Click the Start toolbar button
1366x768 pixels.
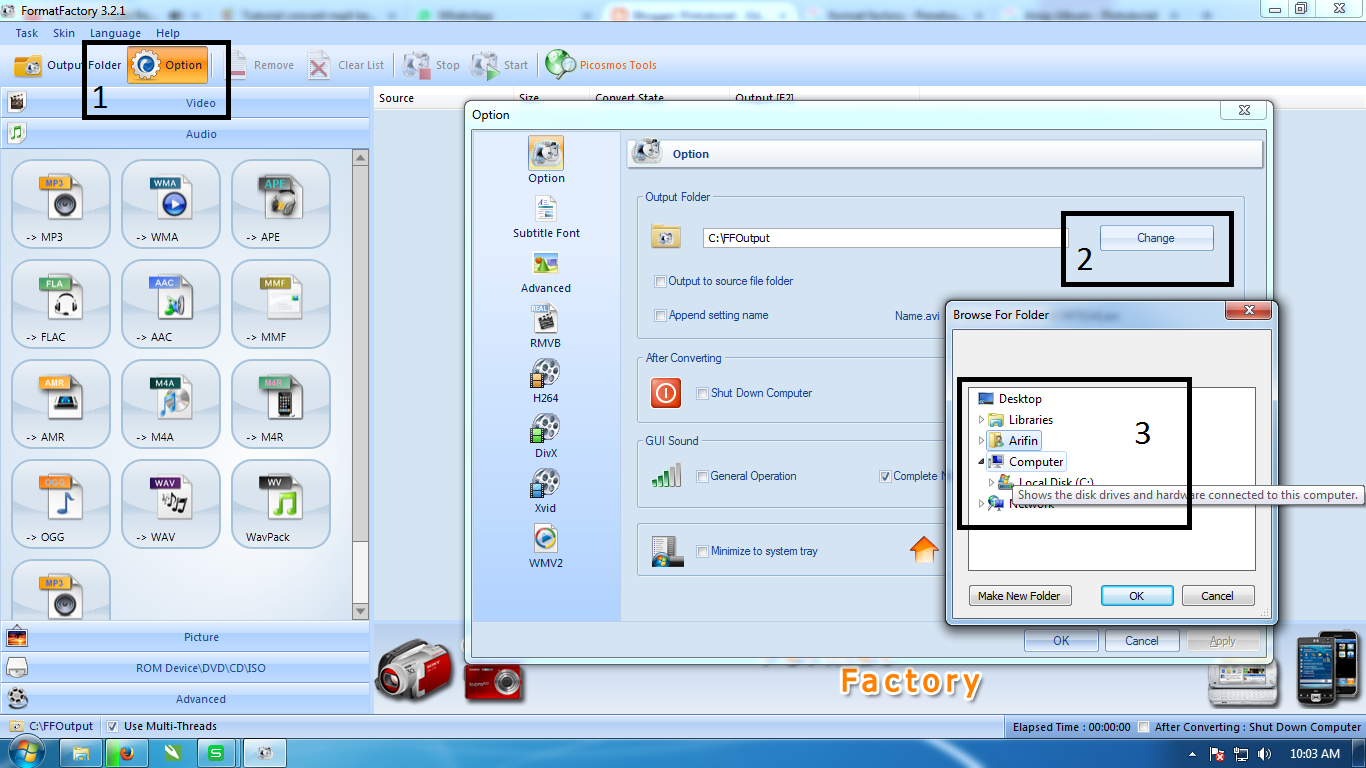point(499,65)
